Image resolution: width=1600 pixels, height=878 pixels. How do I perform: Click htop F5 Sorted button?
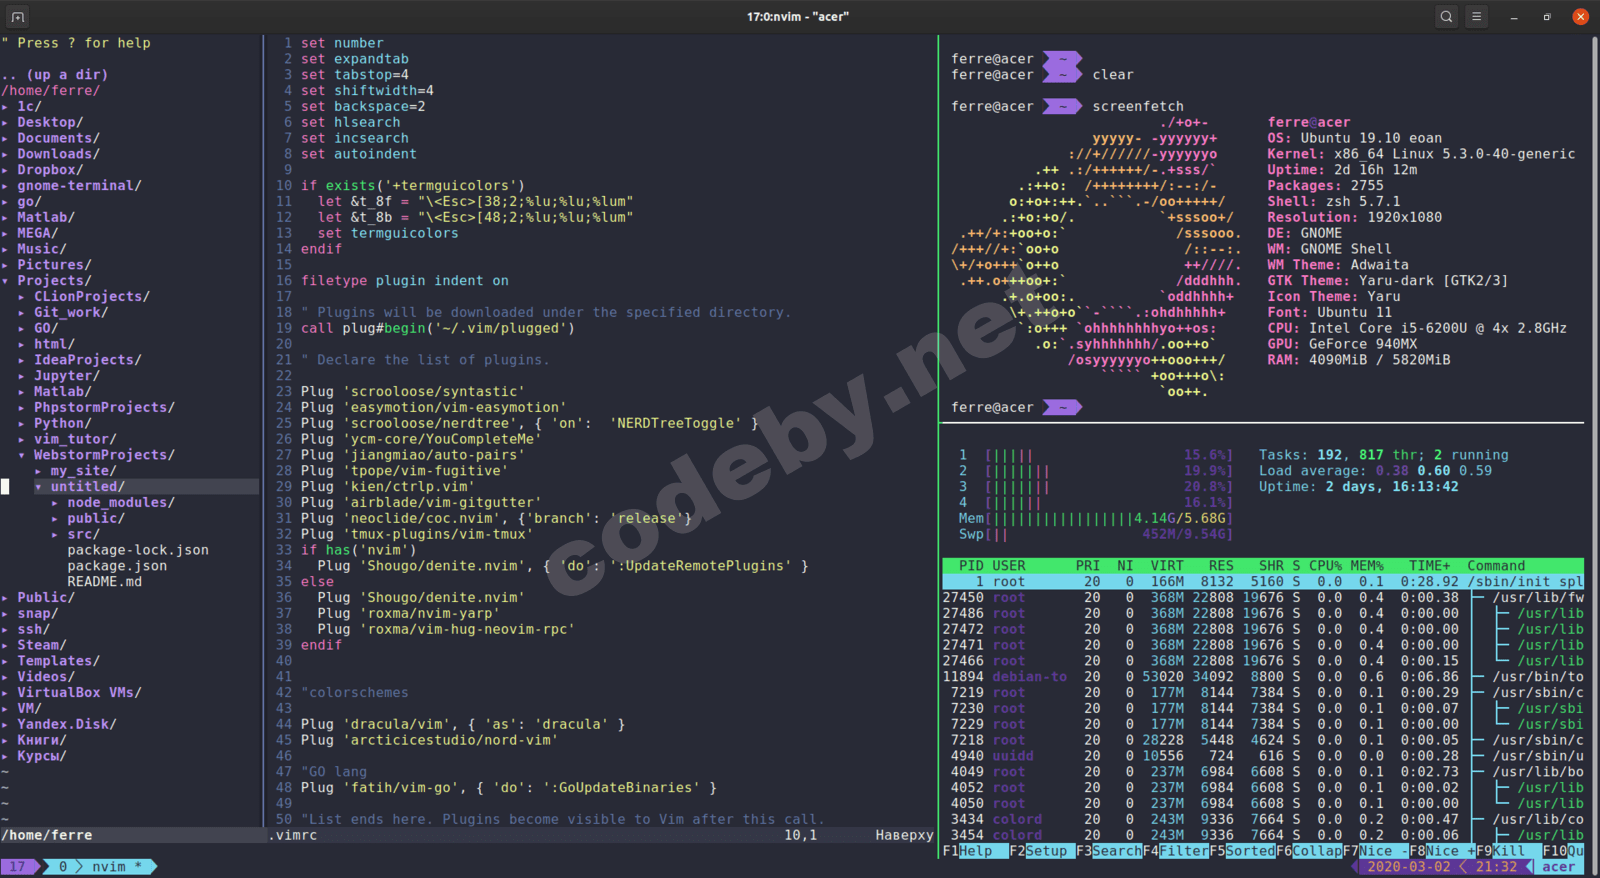1243,851
